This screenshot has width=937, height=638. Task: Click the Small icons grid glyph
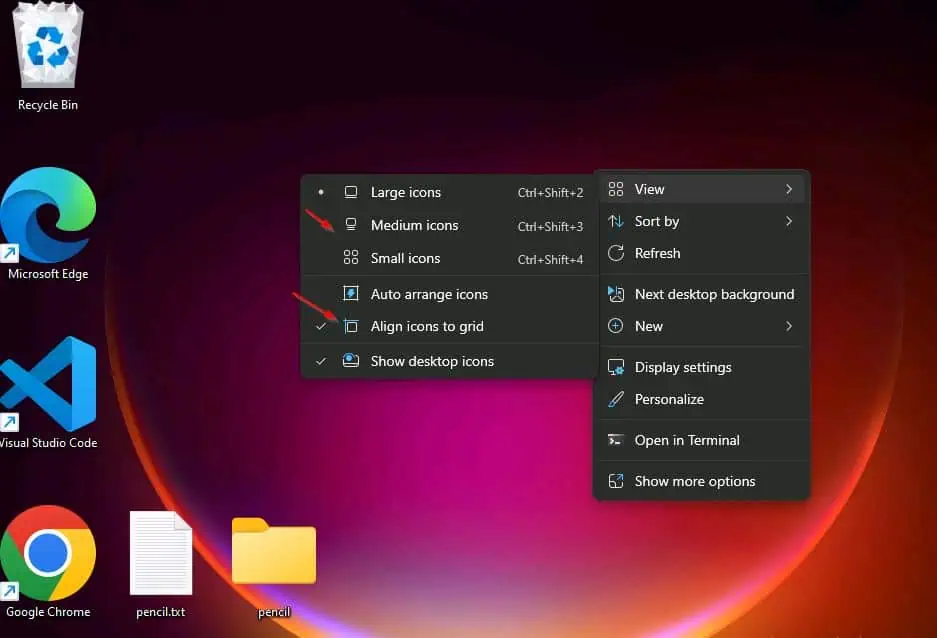click(351, 257)
